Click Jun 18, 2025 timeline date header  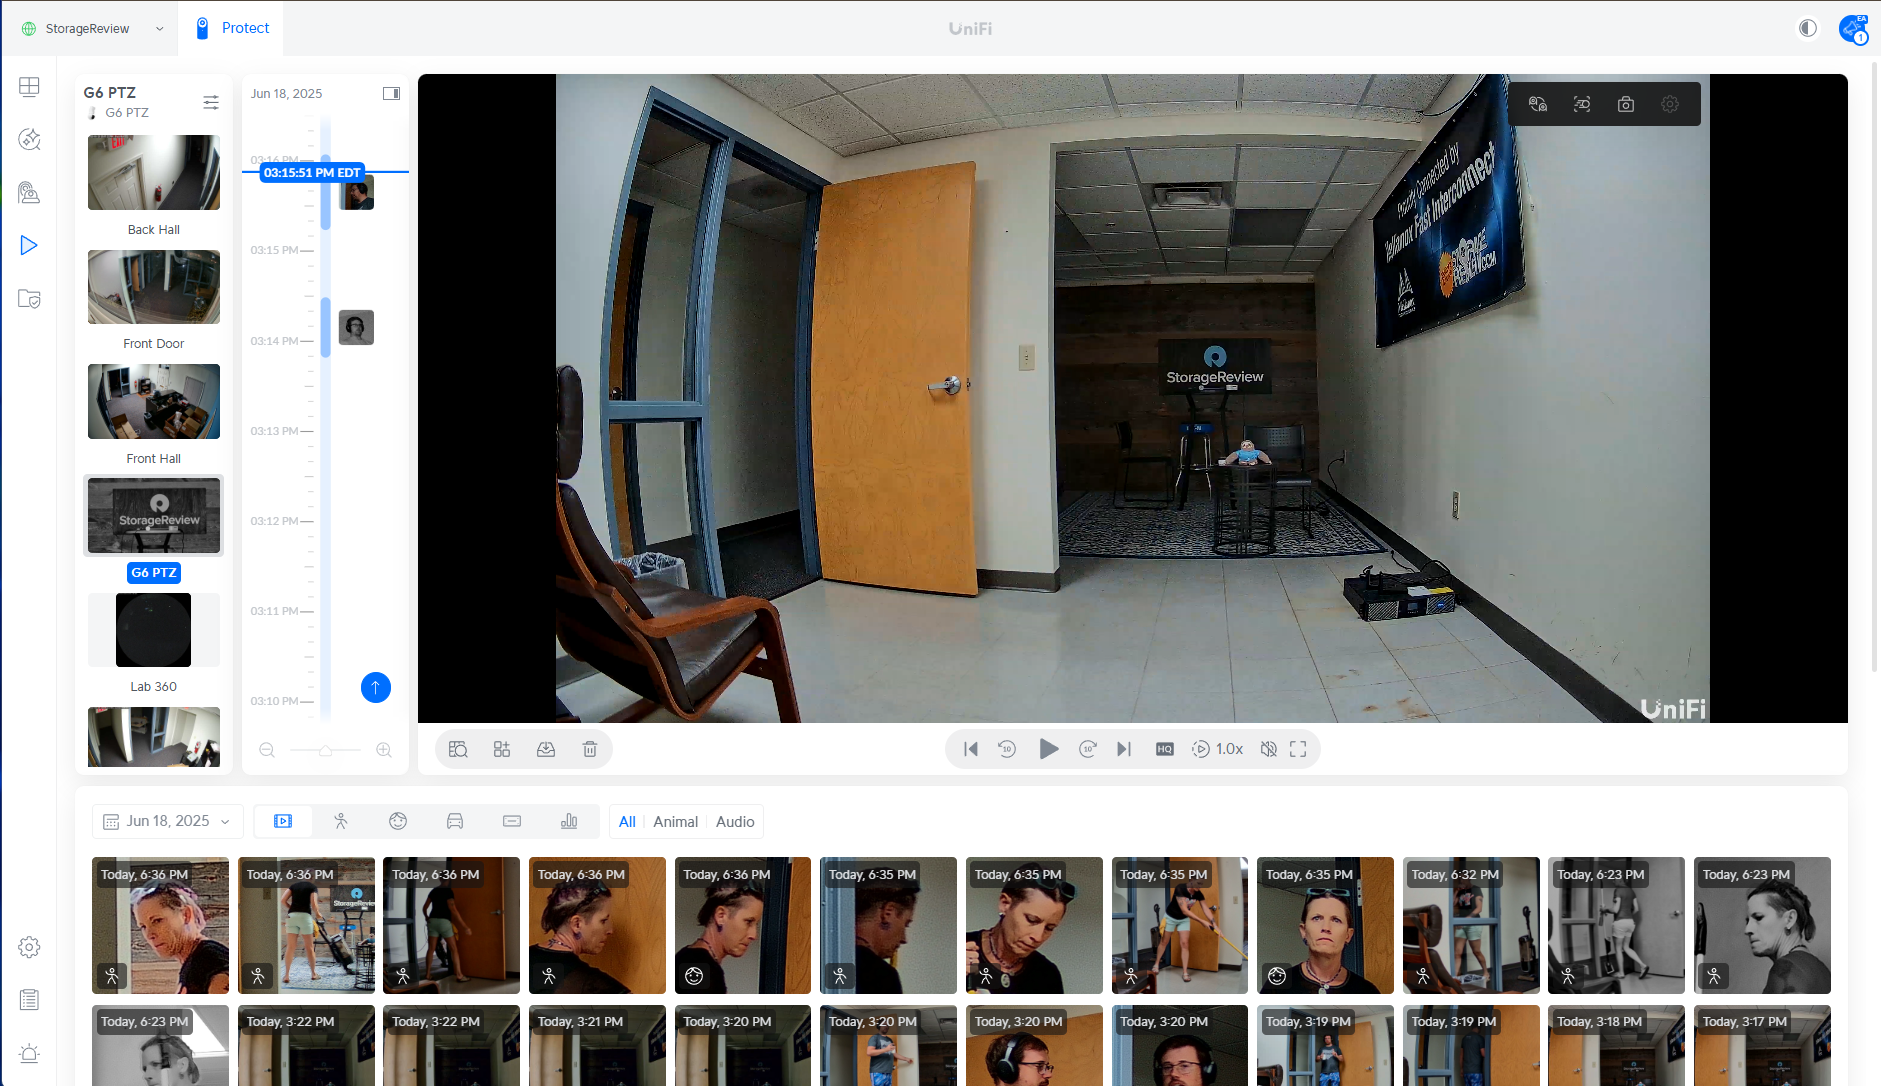coord(286,93)
